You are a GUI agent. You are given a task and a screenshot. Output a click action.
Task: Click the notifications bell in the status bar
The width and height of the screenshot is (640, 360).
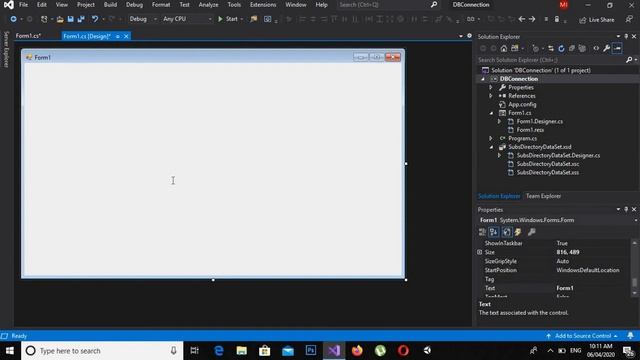click(x=630, y=336)
